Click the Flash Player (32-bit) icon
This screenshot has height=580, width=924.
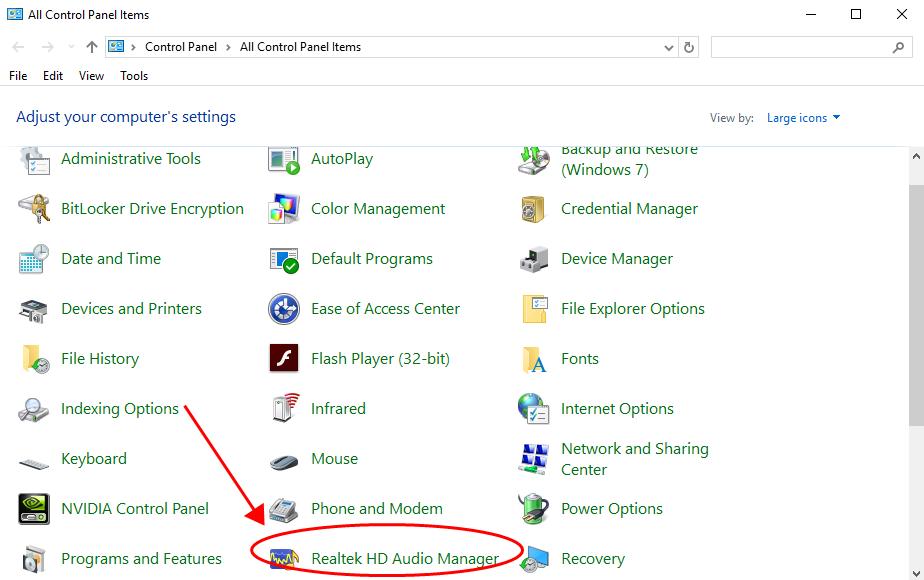(x=284, y=359)
